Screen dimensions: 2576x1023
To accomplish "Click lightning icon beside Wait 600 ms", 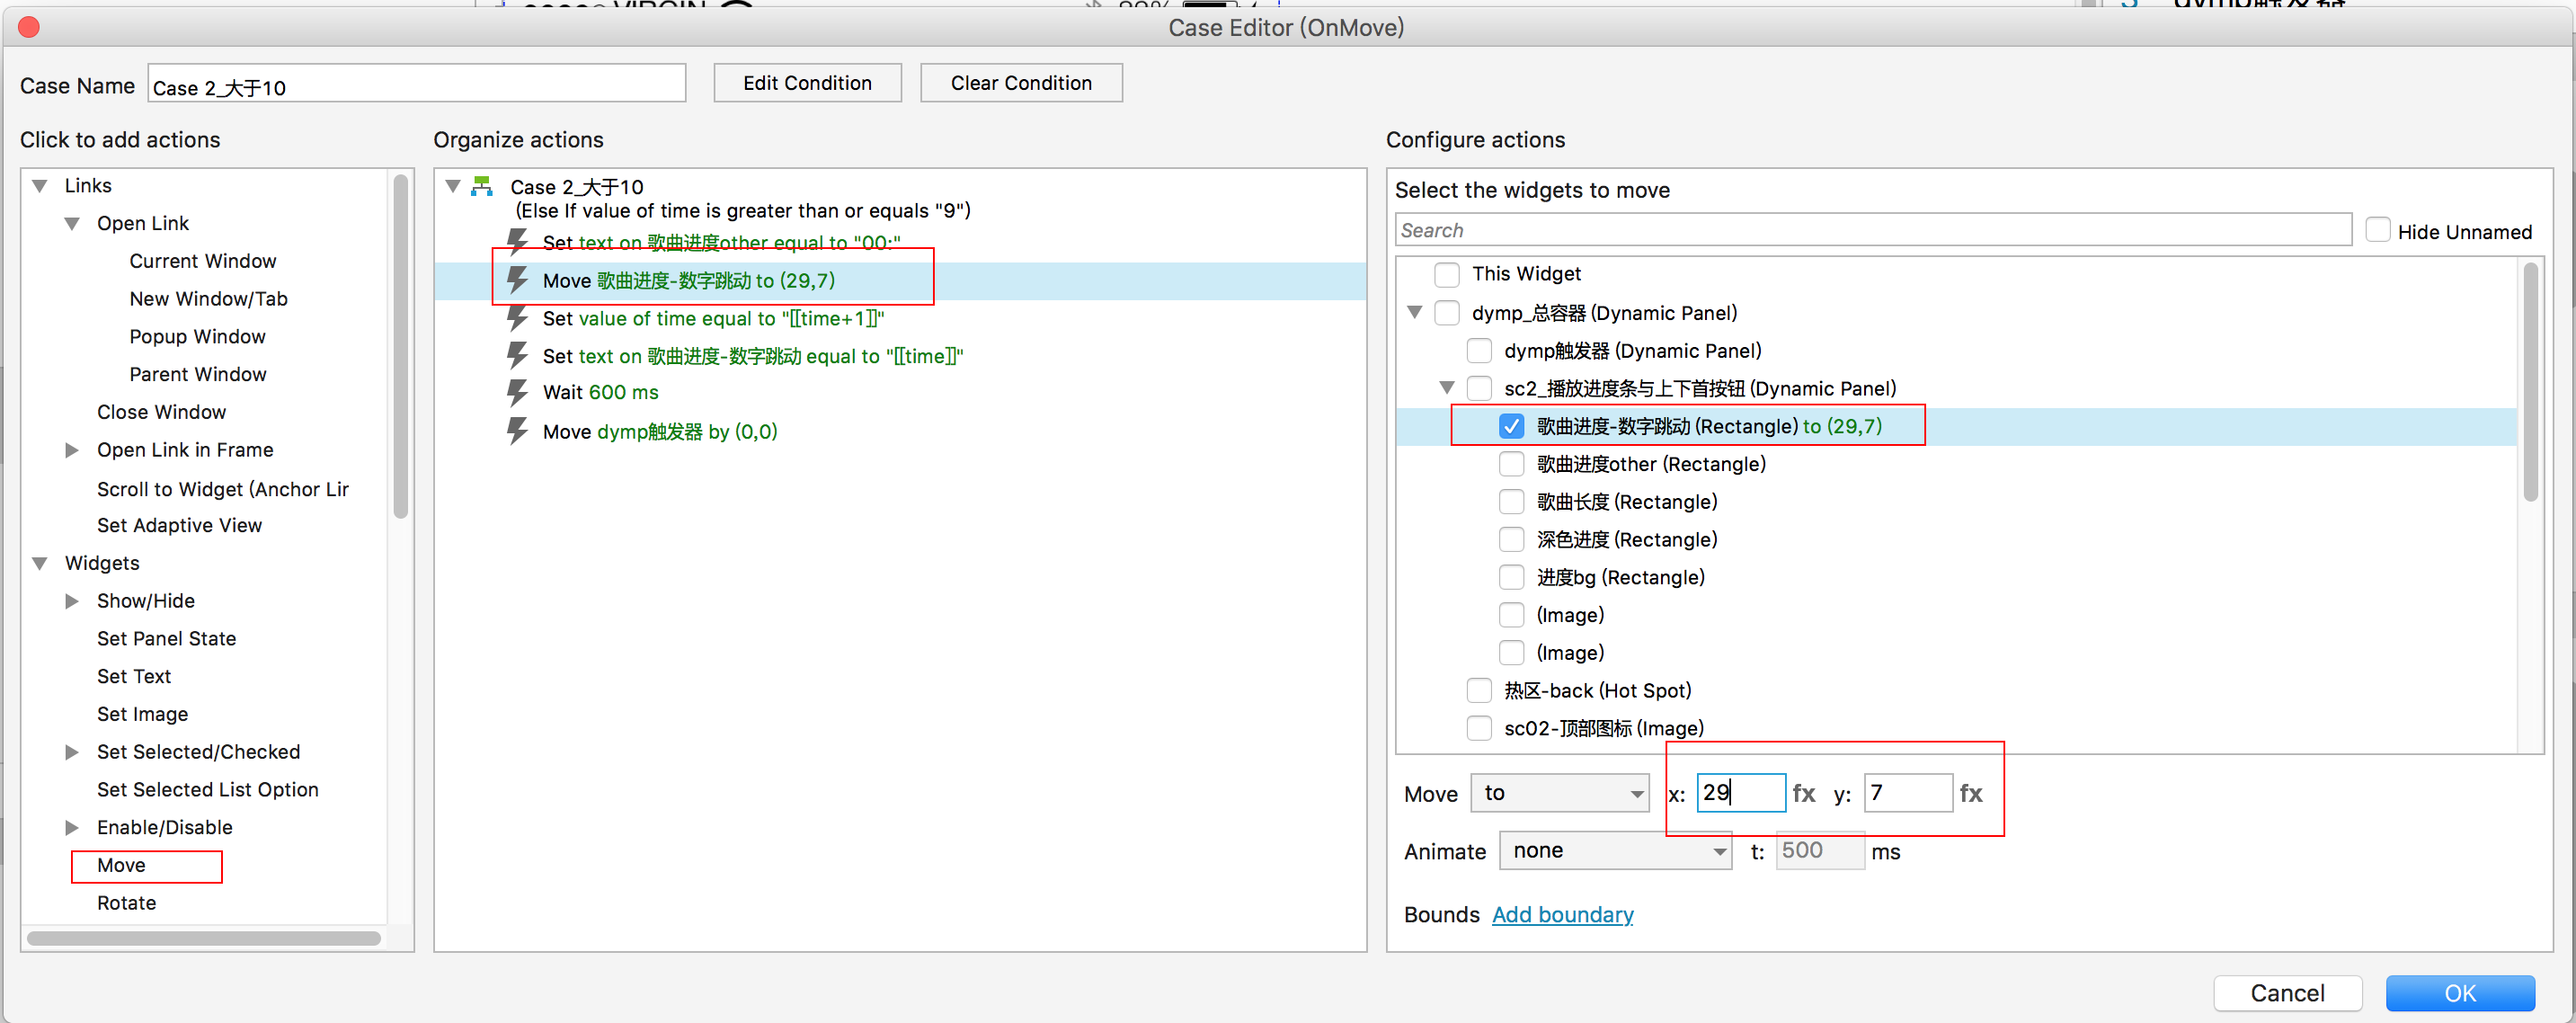I will click(517, 392).
